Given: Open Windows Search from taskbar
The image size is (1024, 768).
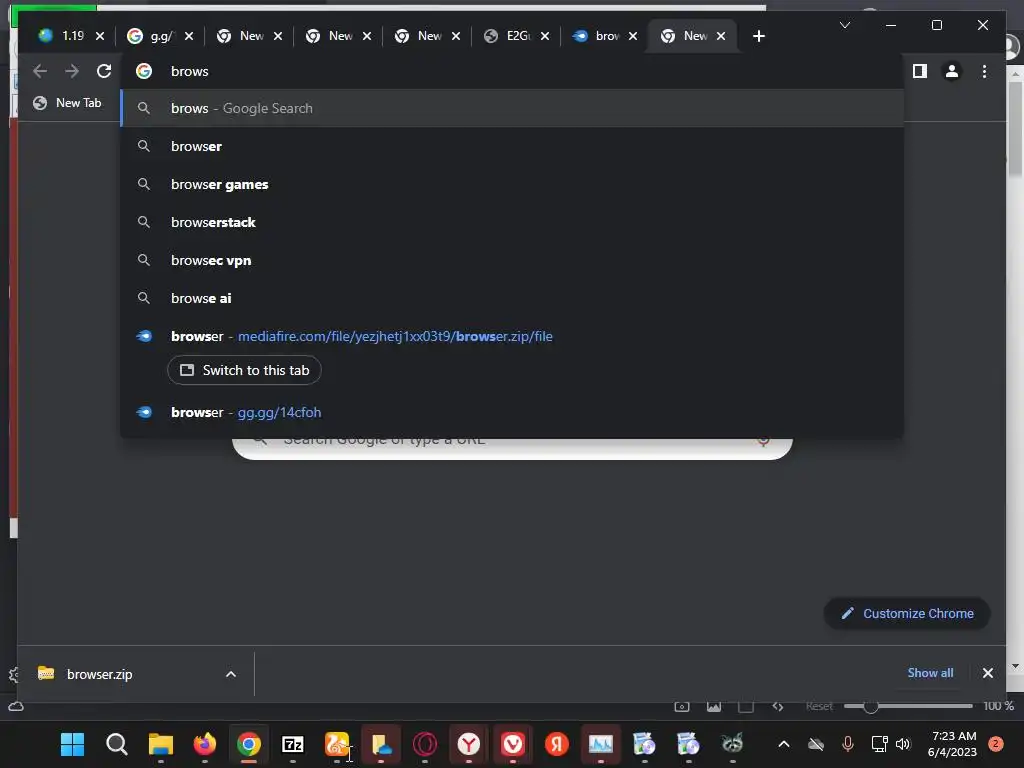Looking at the screenshot, I should coord(116,744).
